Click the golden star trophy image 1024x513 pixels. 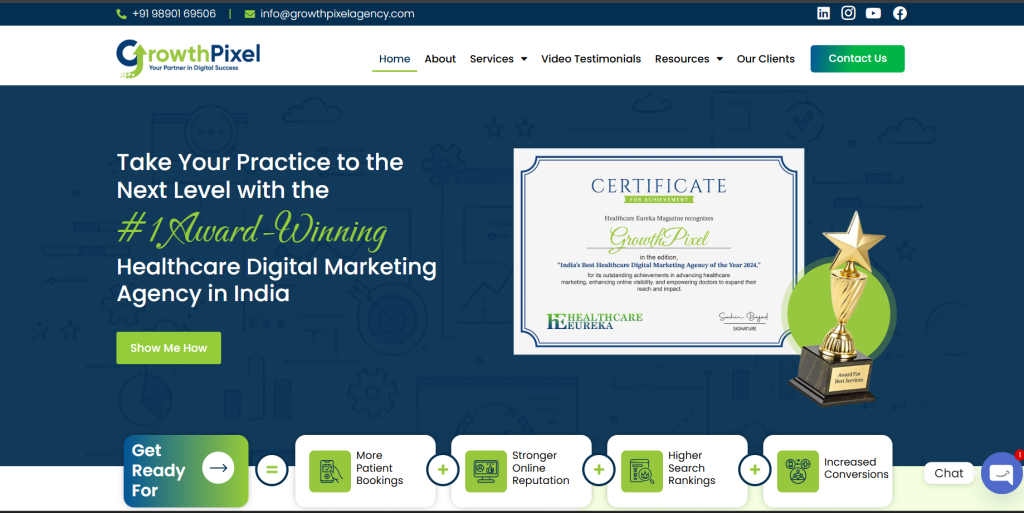click(840, 308)
